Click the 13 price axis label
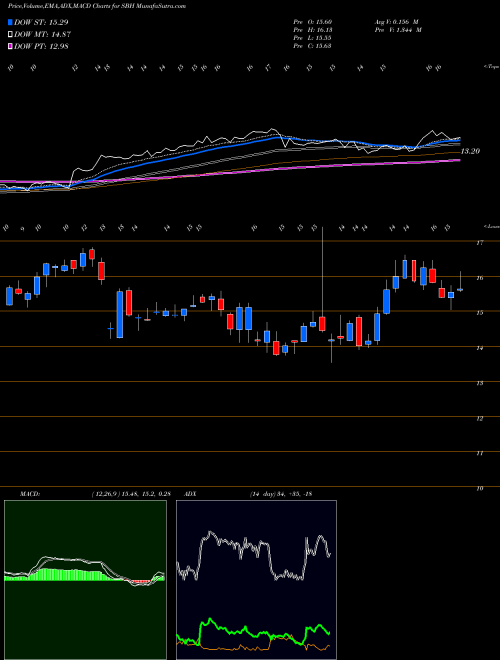Viewport: 500px width, 660px height. (x=480, y=383)
